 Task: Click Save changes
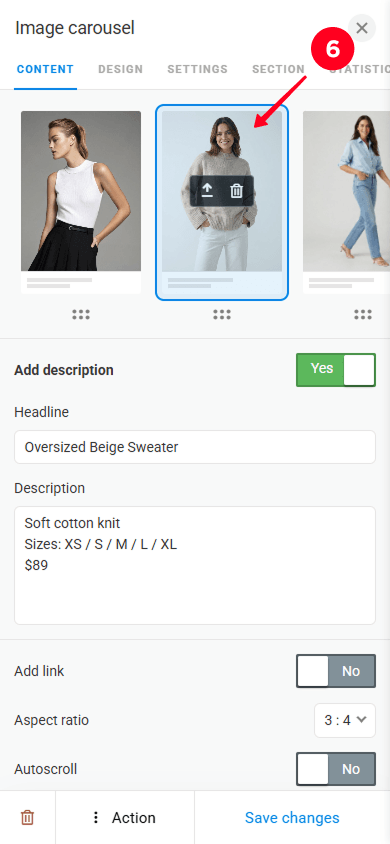pyautogui.click(x=292, y=818)
